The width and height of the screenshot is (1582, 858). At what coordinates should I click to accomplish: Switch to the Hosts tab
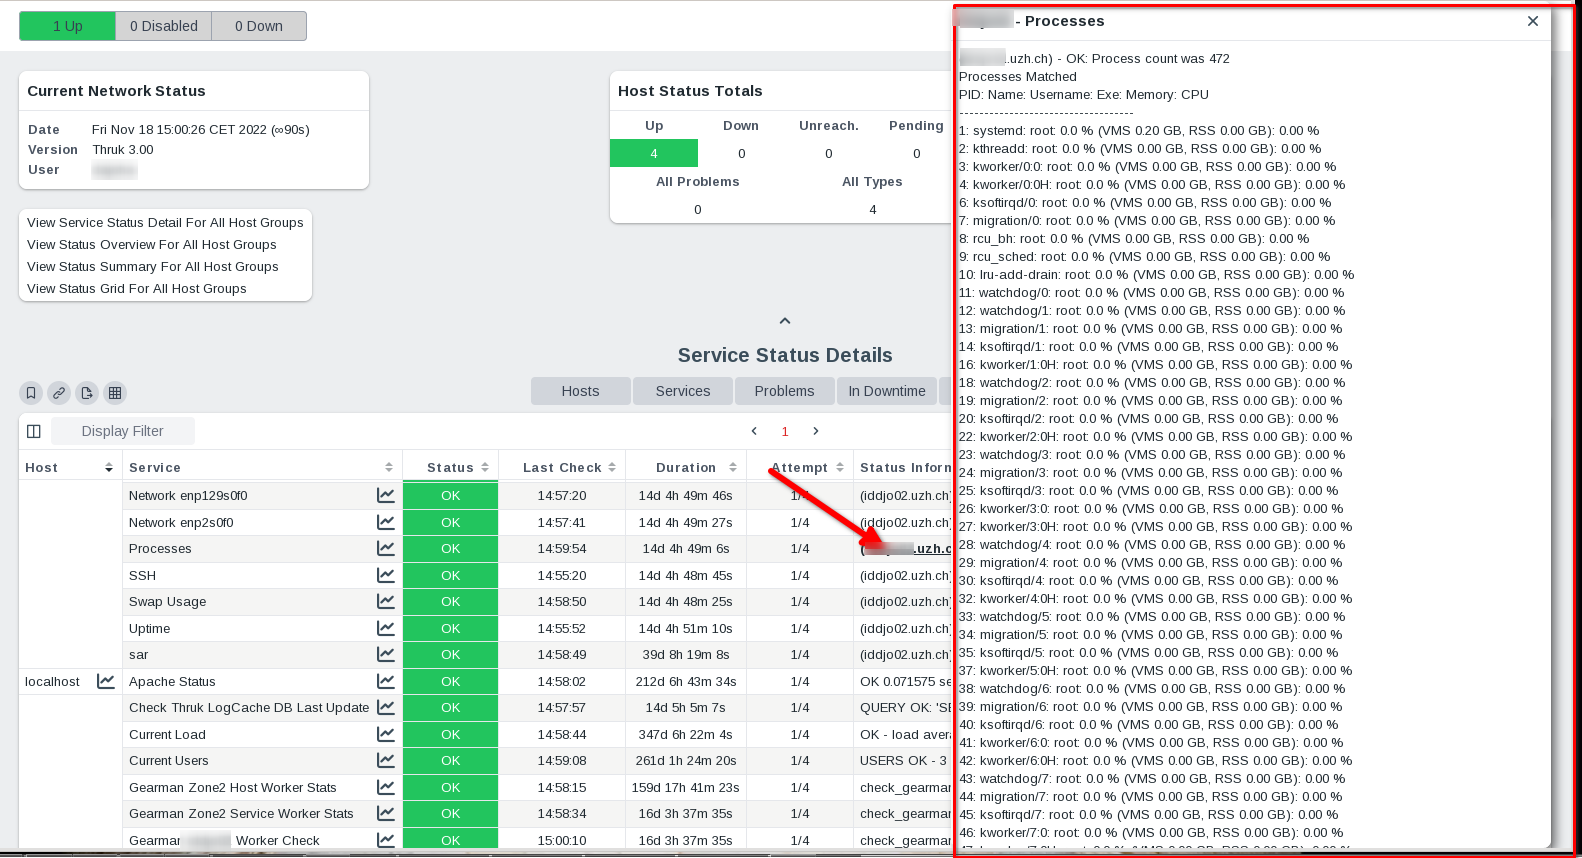[580, 391]
